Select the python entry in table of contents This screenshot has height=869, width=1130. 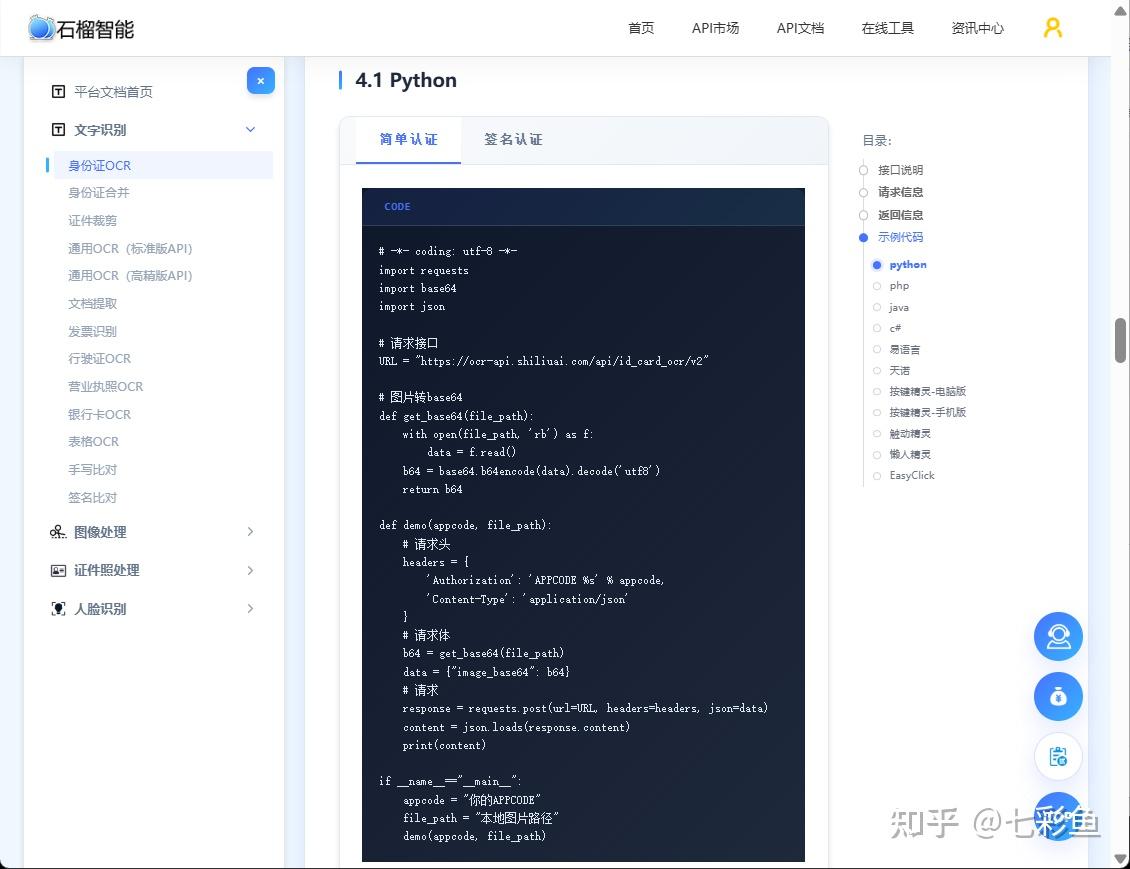click(x=907, y=264)
